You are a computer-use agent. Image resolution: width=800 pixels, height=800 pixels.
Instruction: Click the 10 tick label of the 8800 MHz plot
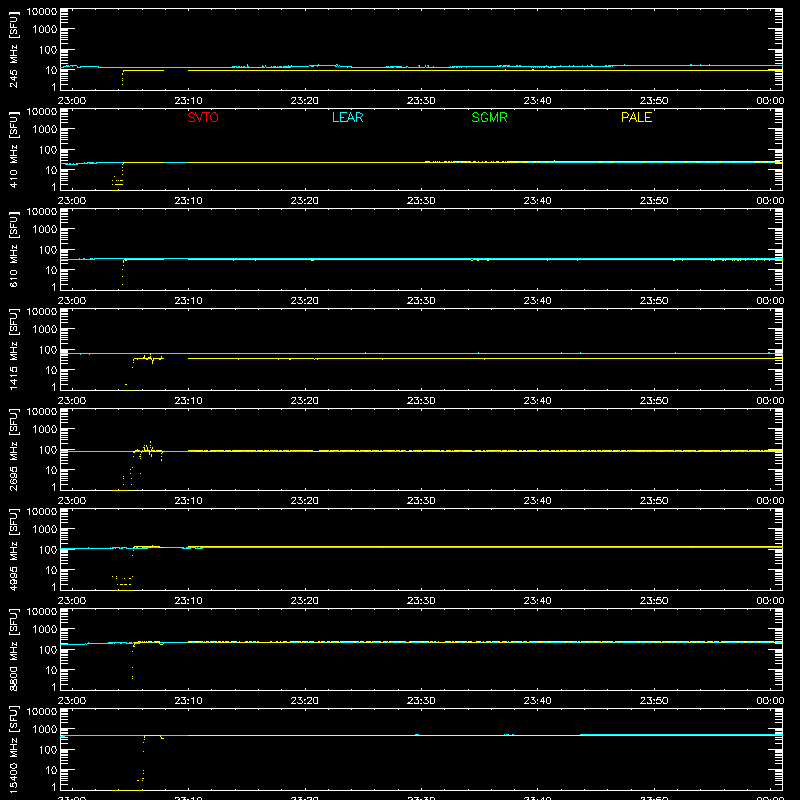(51, 670)
